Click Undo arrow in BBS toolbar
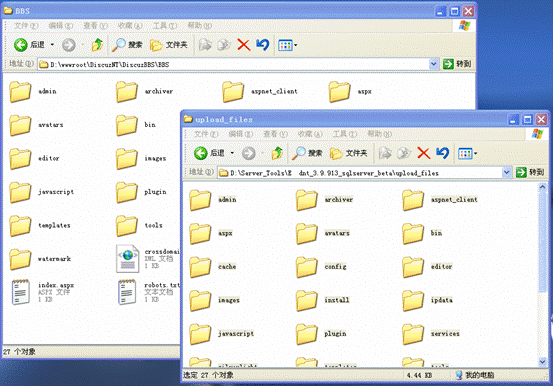 click(262, 45)
